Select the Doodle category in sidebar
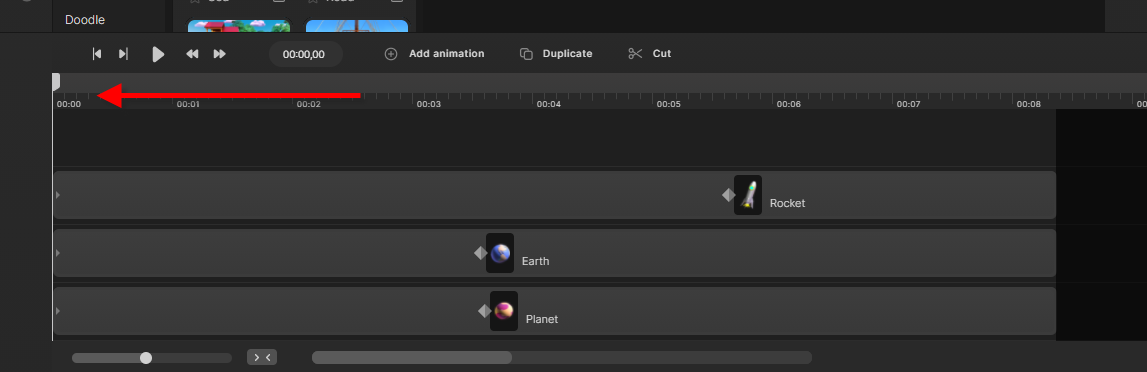This screenshot has width=1147, height=372. [85, 20]
